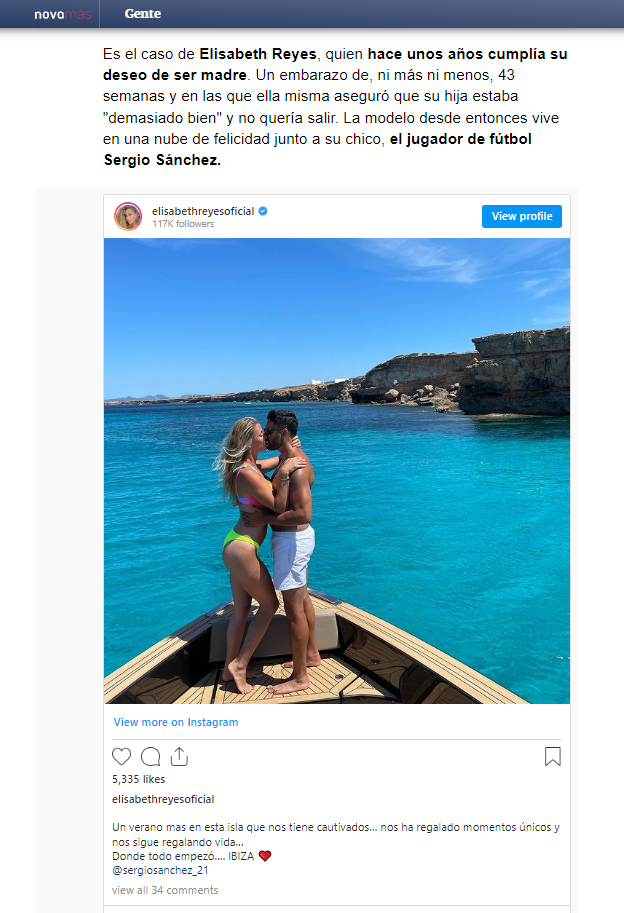Save the post with the bookmark icon

pyautogui.click(x=553, y=757)
